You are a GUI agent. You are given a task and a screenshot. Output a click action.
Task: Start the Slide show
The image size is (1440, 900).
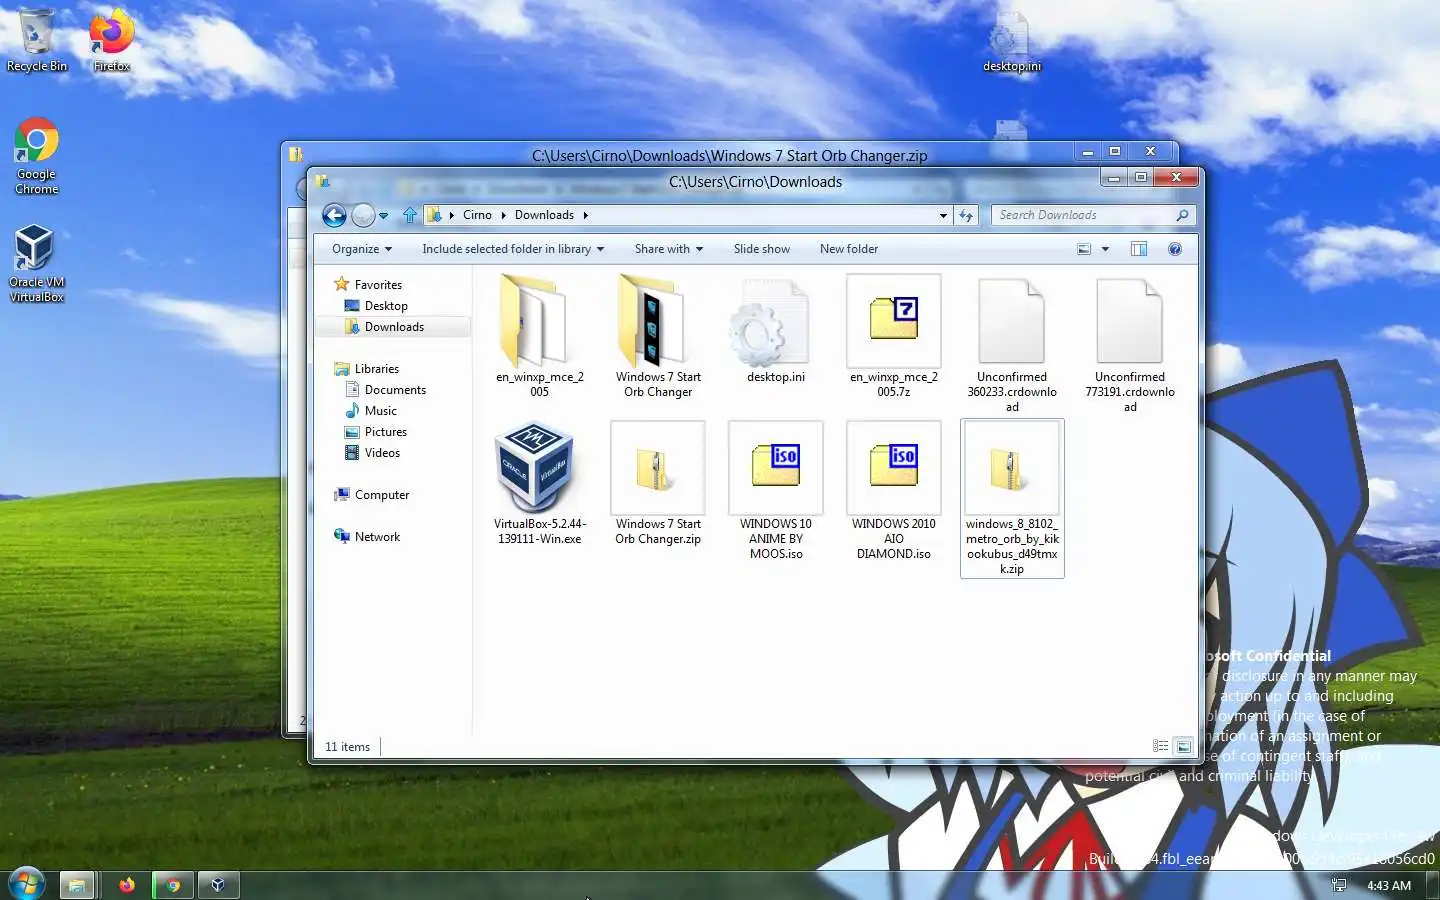point(762,249)
